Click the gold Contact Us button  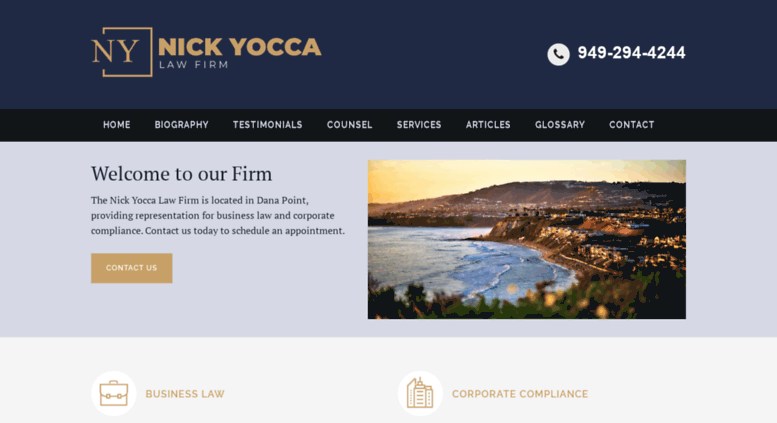[x=131, y=268]
